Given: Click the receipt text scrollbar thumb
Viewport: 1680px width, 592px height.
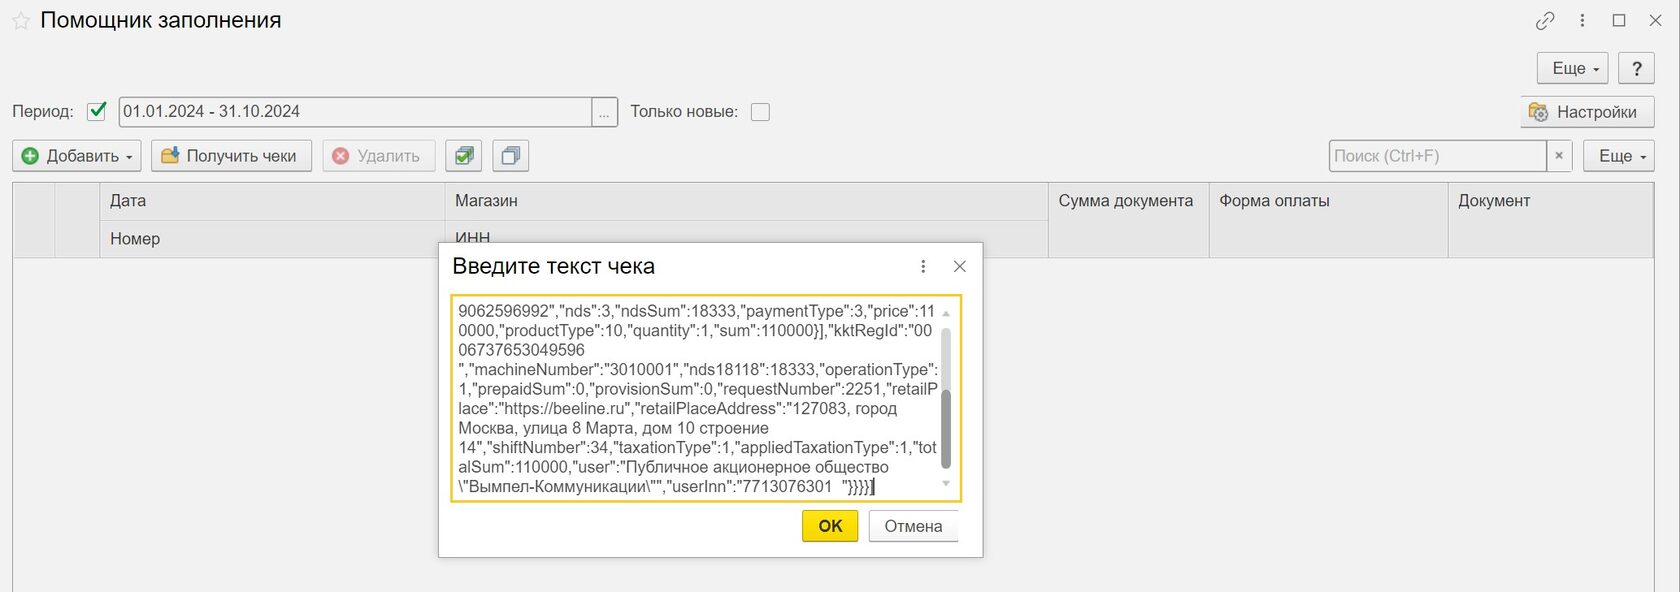Looking at the screenshot, I should (x=946, y=428).
